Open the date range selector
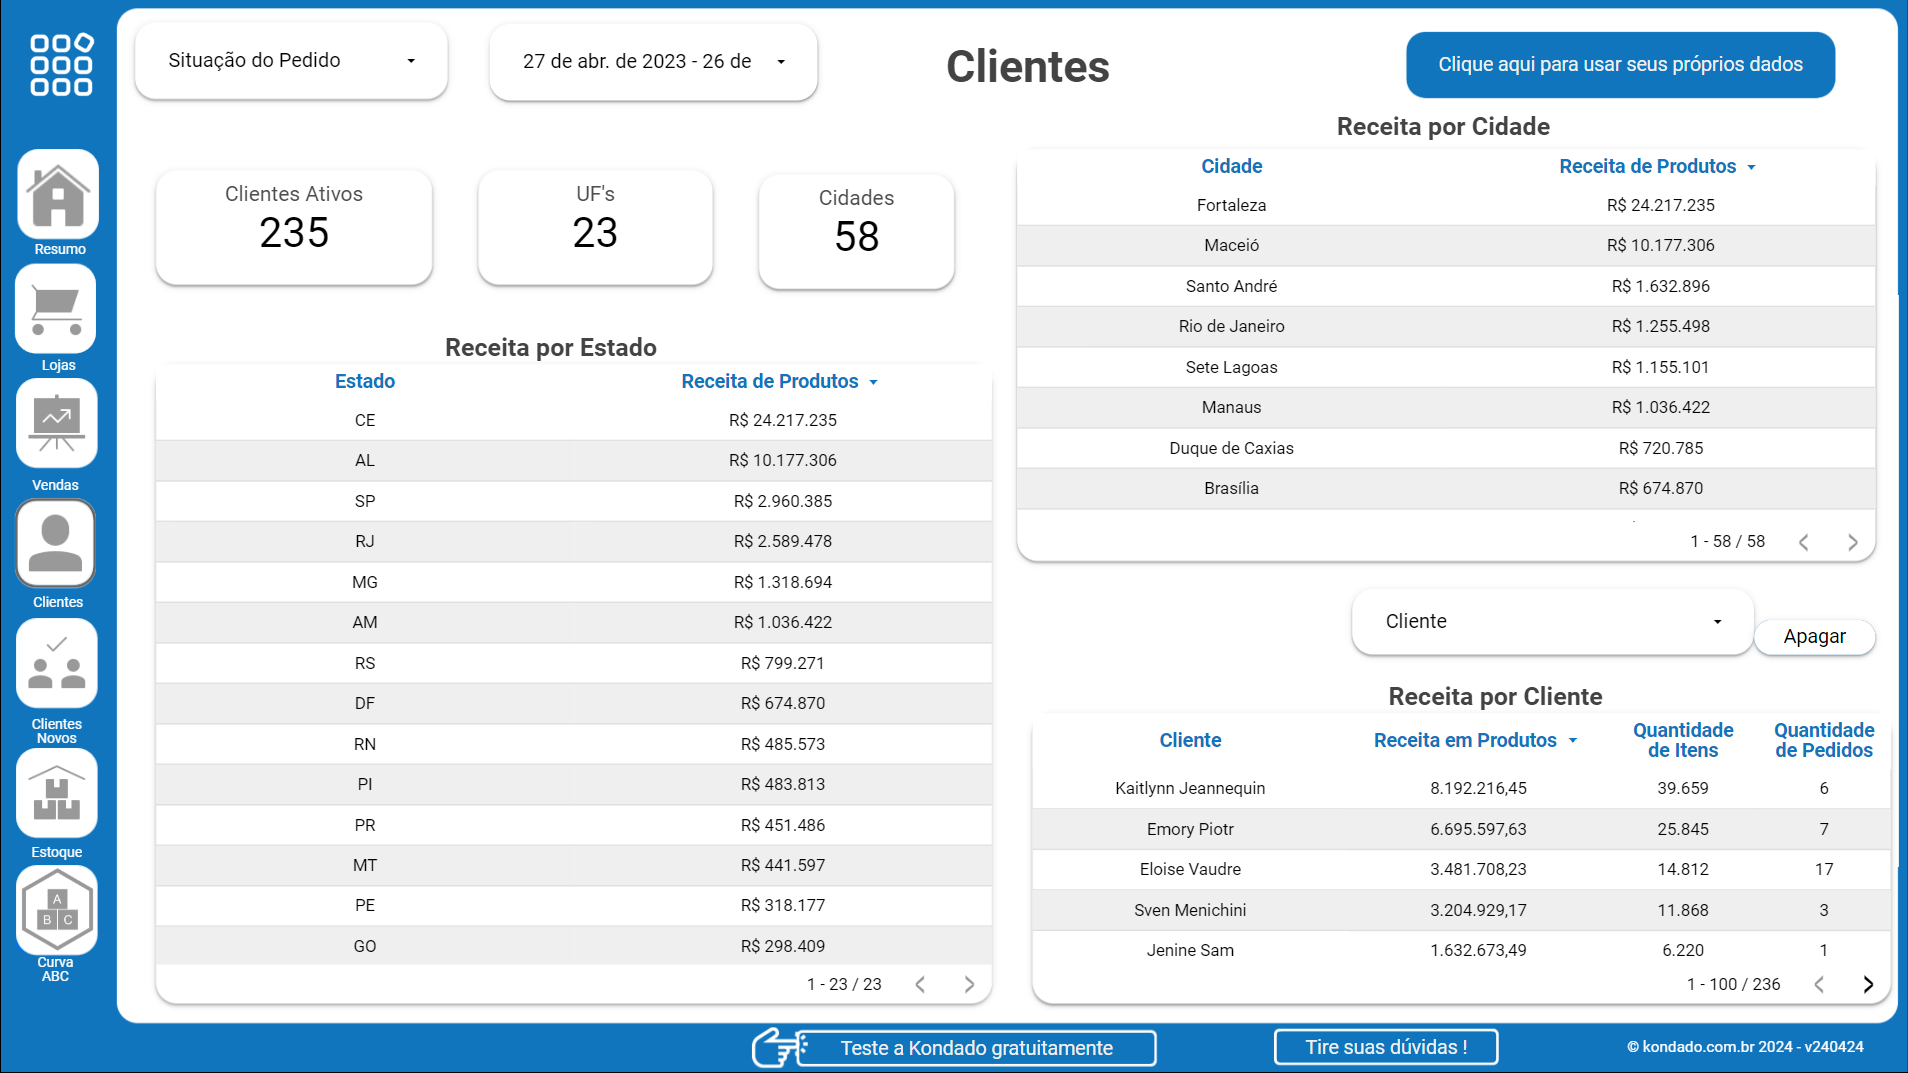1908x1073 pixels. (x=651, y=61)
